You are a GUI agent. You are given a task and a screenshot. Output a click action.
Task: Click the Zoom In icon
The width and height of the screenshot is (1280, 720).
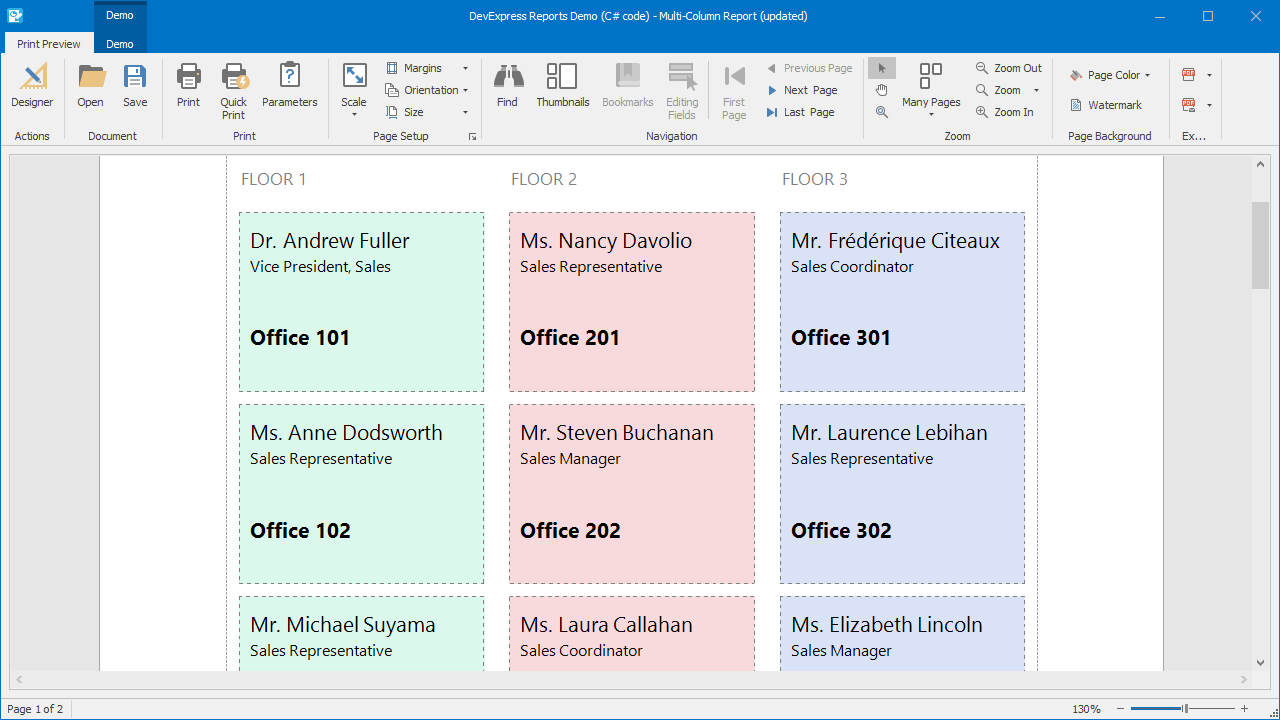pyautogui.click(x=1005, y=112)
